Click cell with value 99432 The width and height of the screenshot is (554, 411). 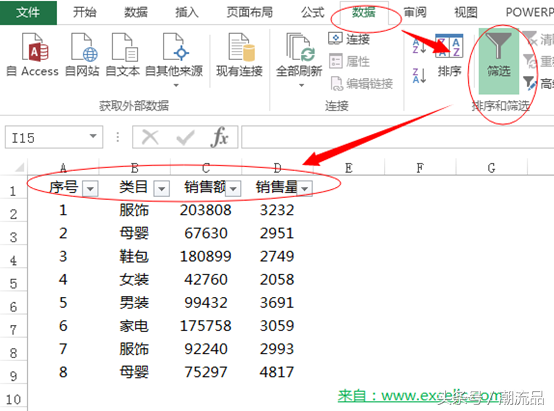tap(206, 303)
